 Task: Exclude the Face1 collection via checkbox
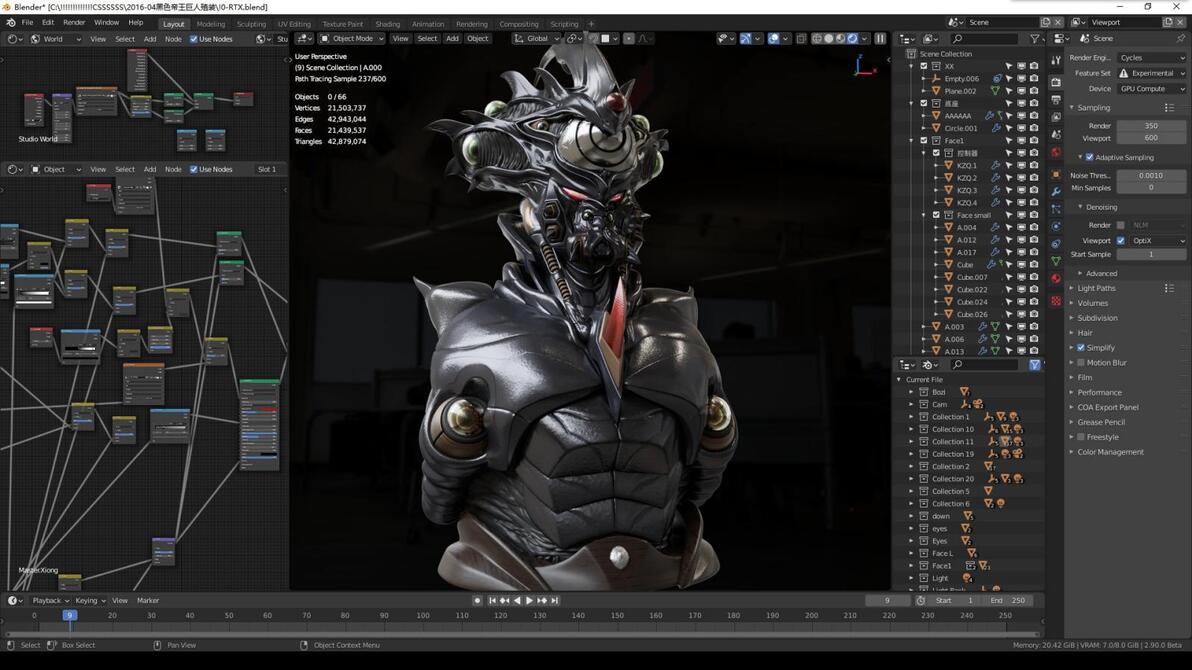coord(924,141)
